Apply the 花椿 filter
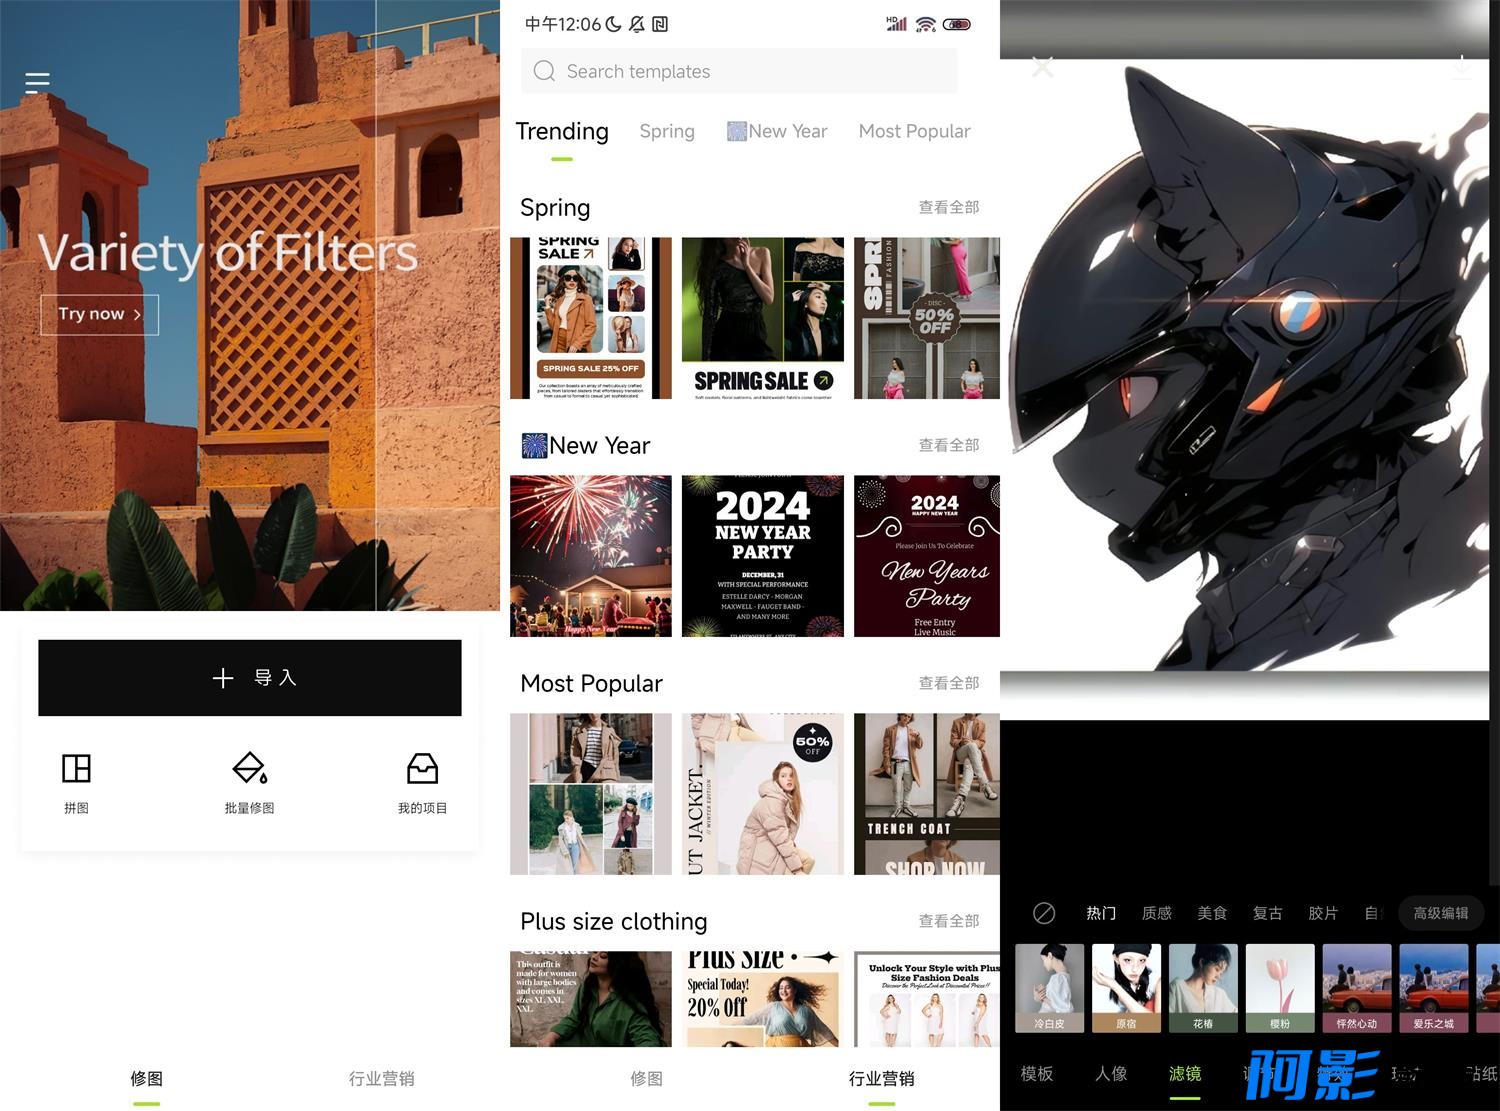1500x1111 pixels. click(1203, 988)
